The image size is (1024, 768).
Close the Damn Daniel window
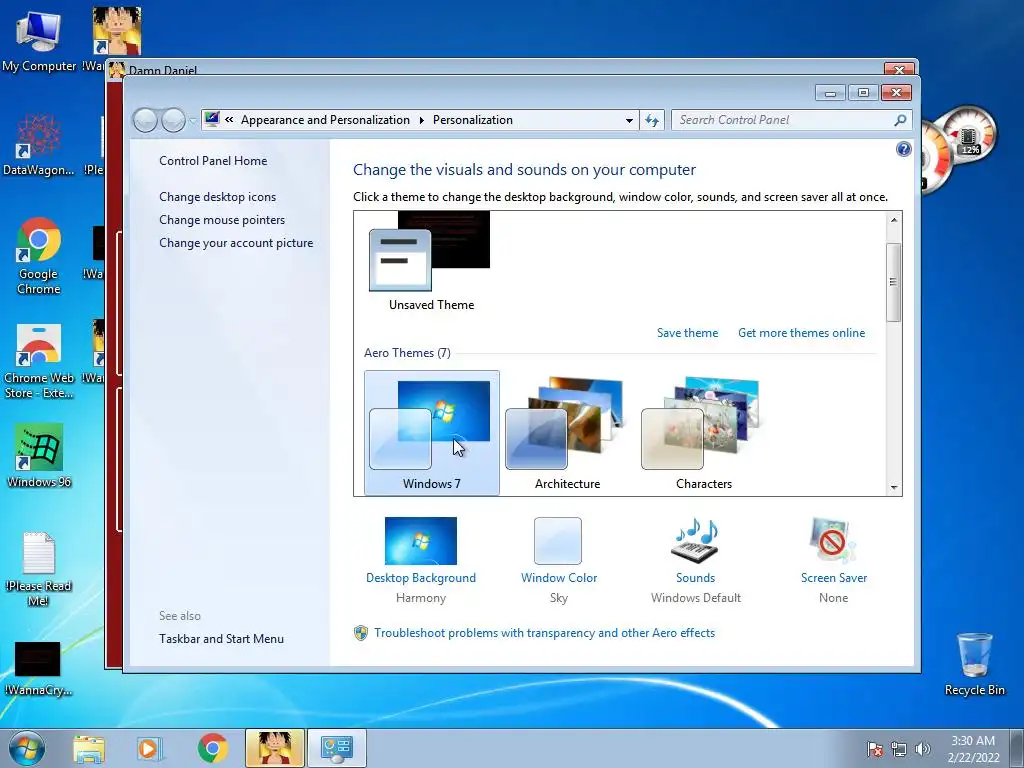[x=899, y=69]
